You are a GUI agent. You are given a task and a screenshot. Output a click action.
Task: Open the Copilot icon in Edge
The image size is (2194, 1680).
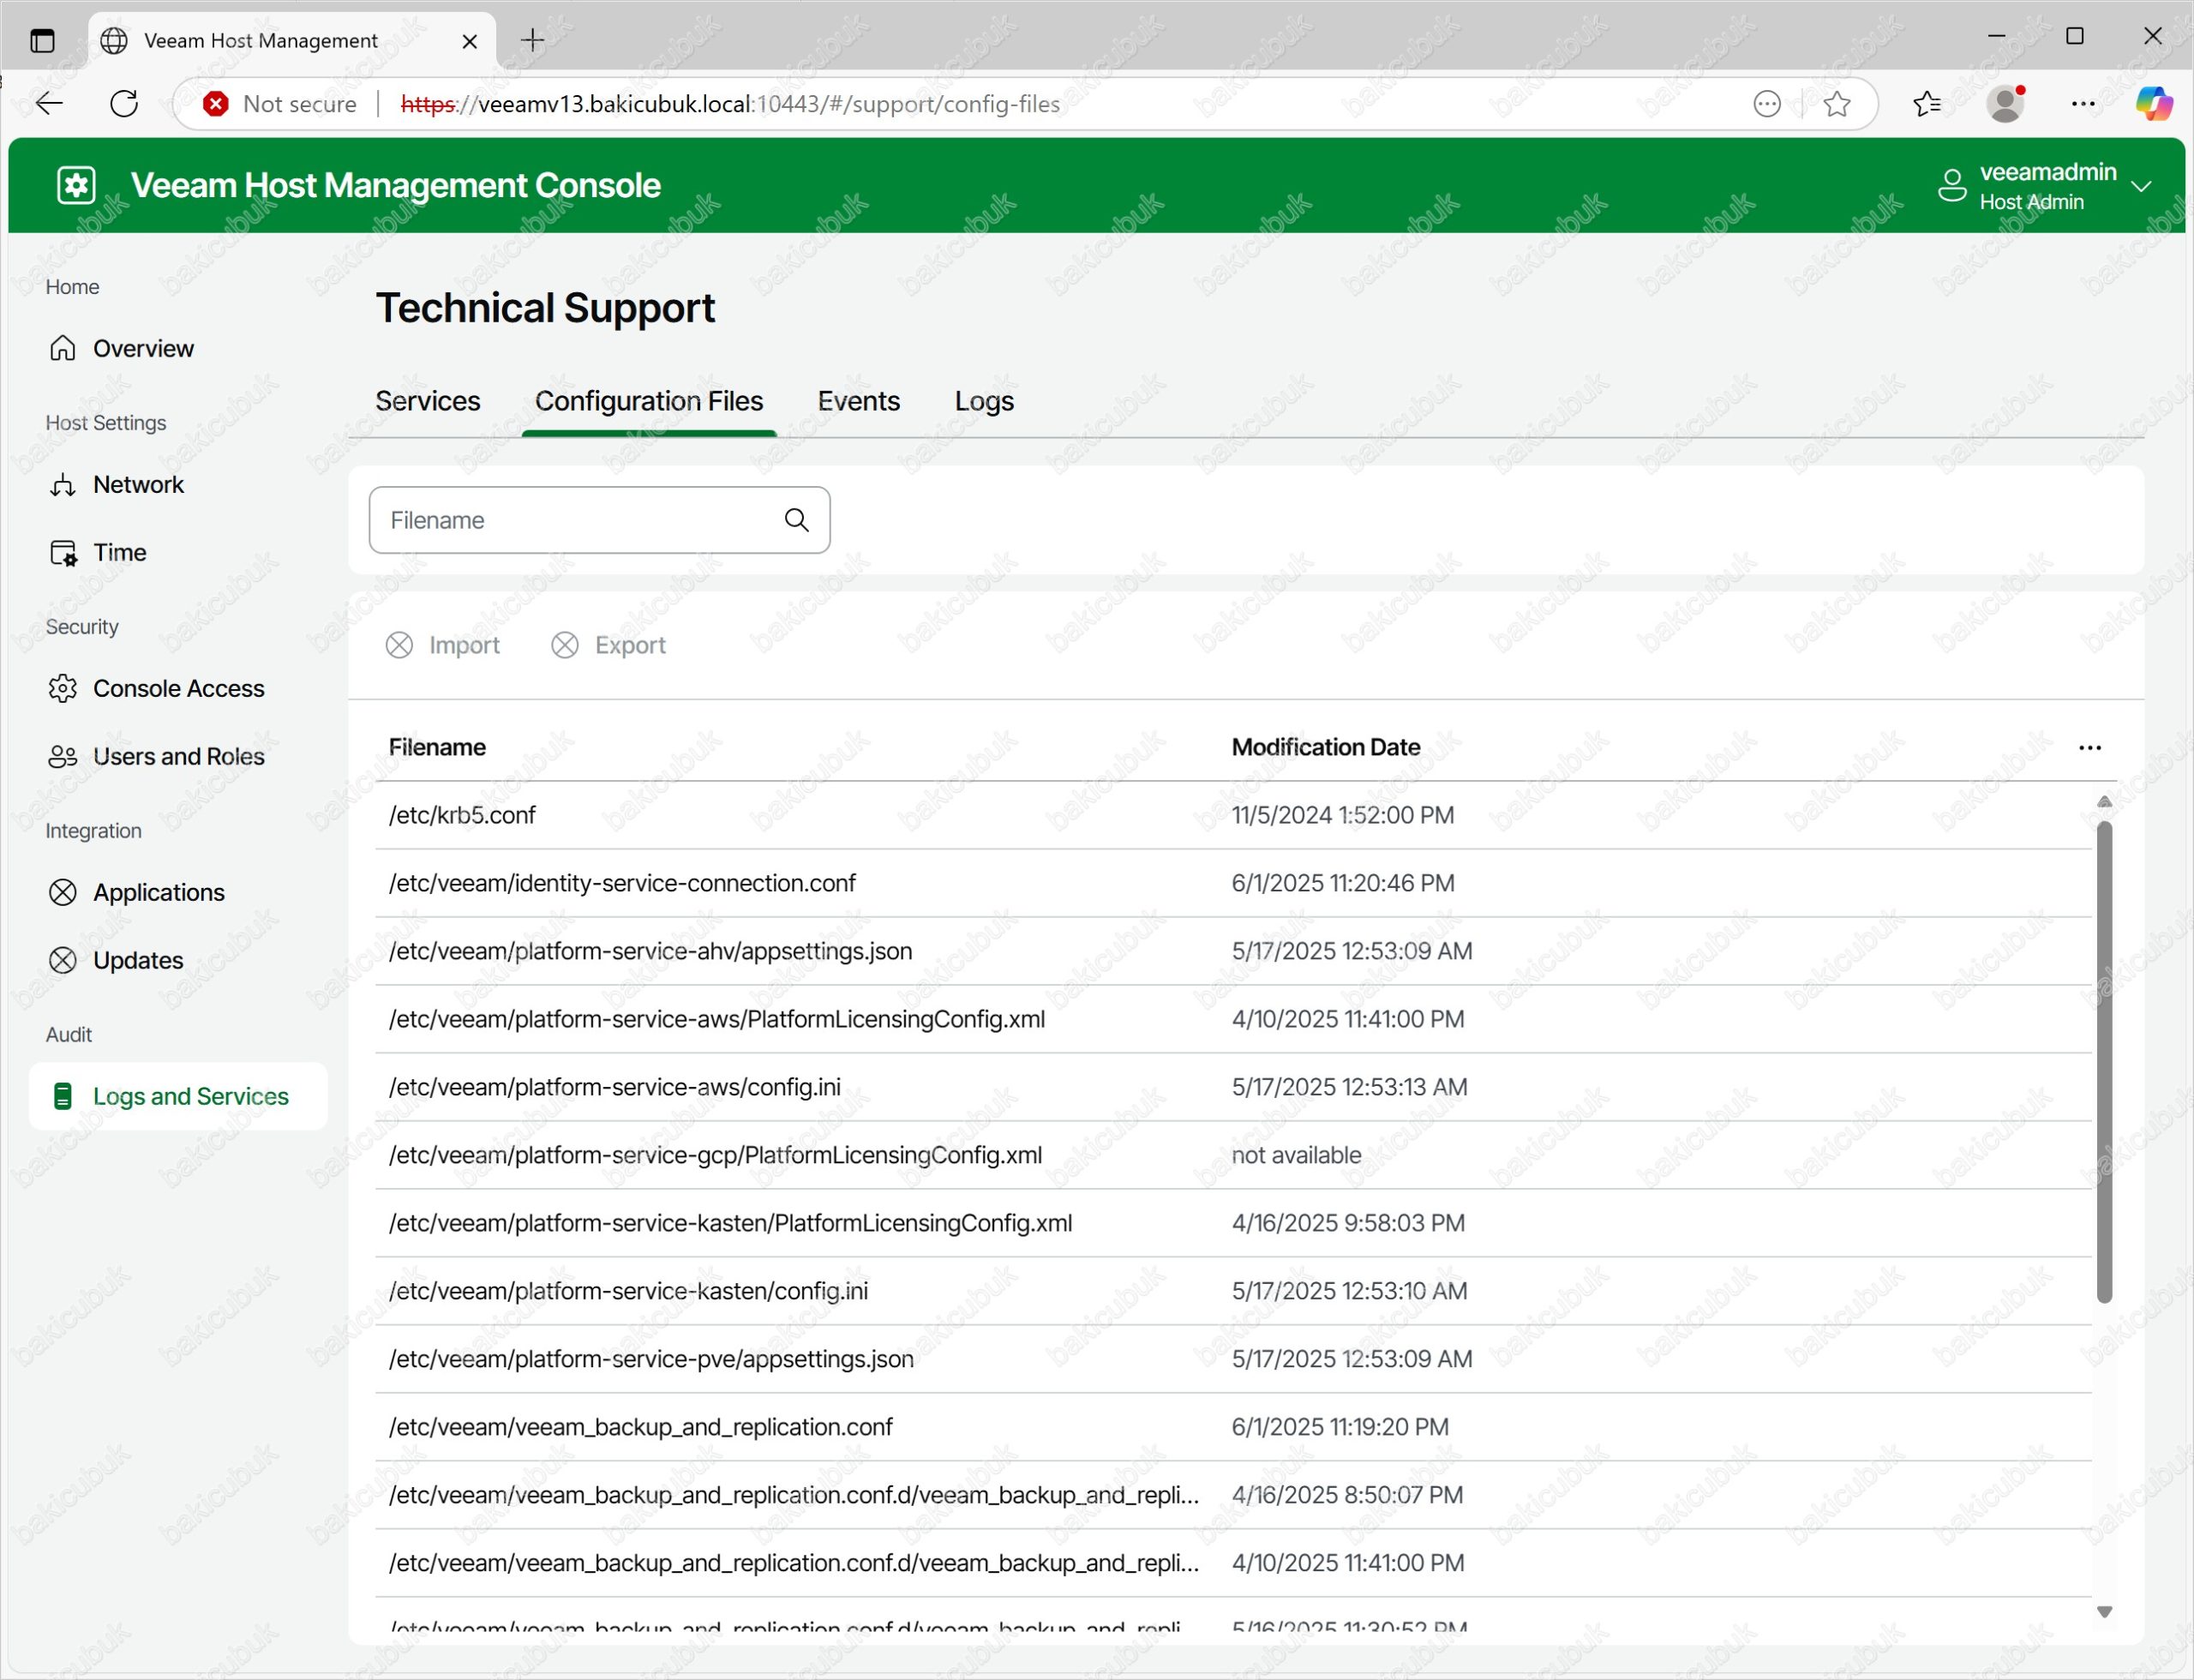pos(2153,103)
